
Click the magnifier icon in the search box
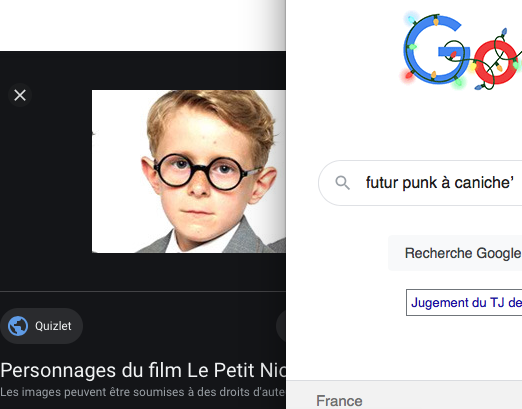coord(342,183)
